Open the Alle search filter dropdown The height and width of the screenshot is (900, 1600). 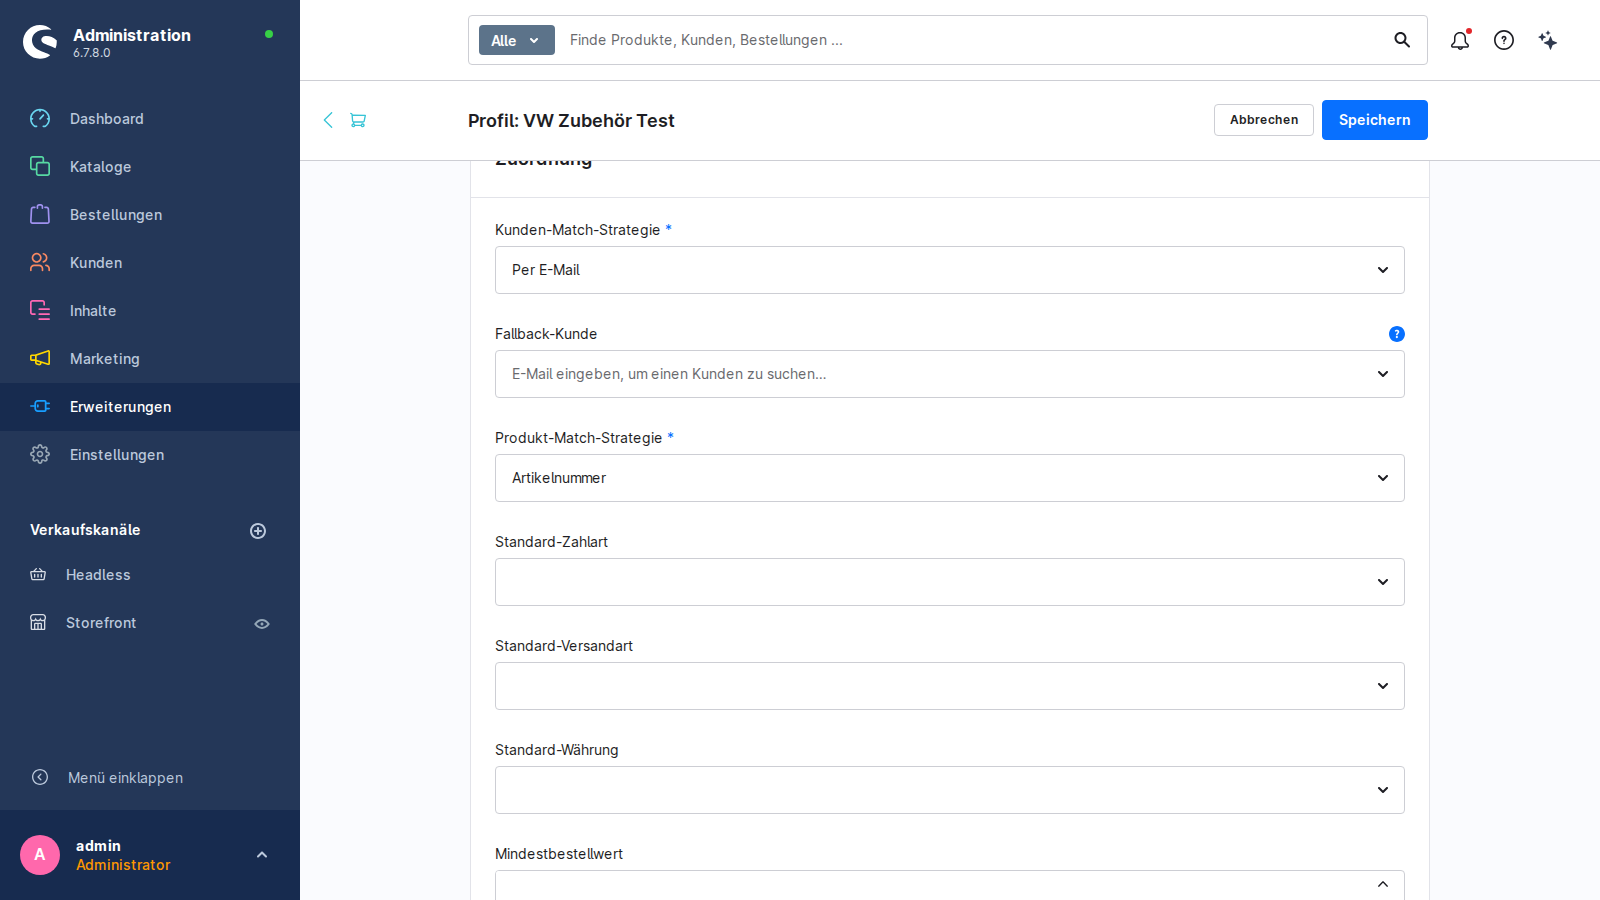517,40
